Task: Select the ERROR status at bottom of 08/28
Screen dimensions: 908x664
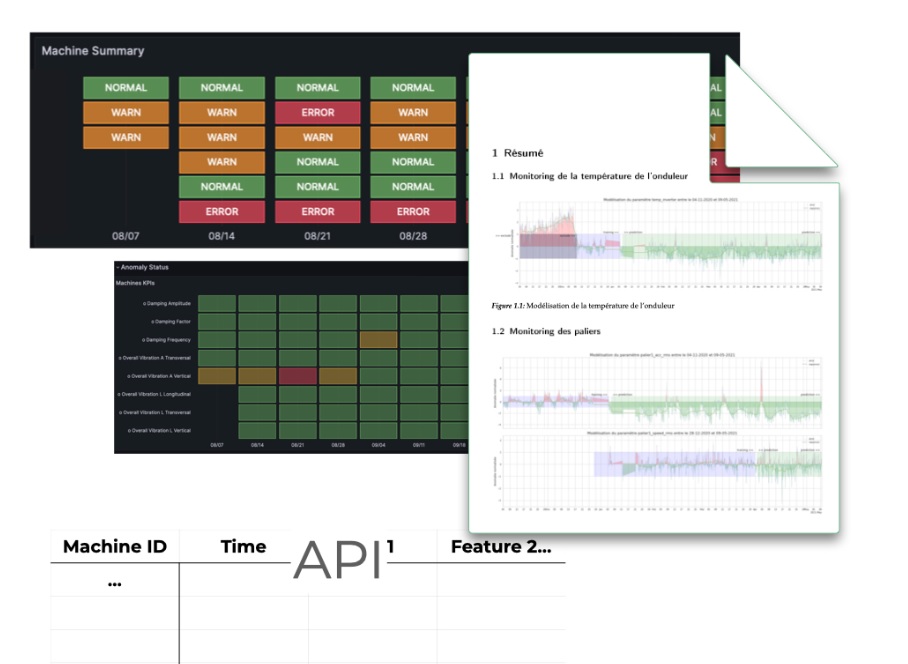Action: 413,212
